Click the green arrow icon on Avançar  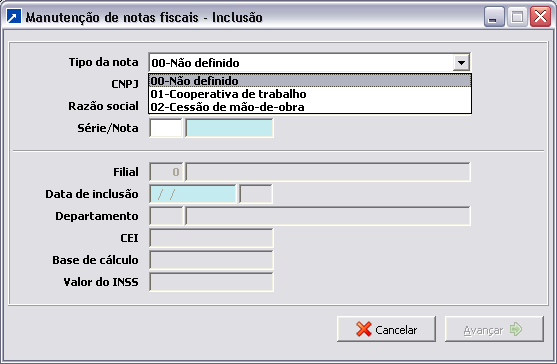click(516, 329)
